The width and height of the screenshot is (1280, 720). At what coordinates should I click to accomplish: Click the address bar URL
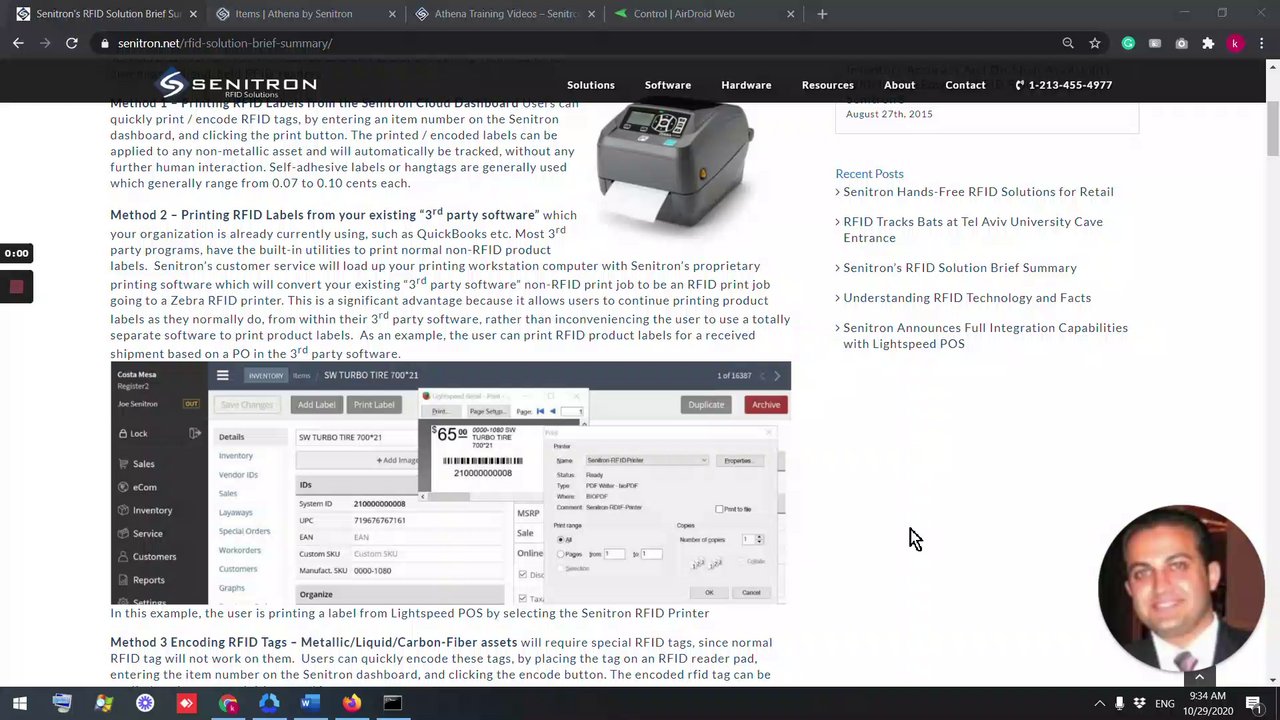coord(225,43)
